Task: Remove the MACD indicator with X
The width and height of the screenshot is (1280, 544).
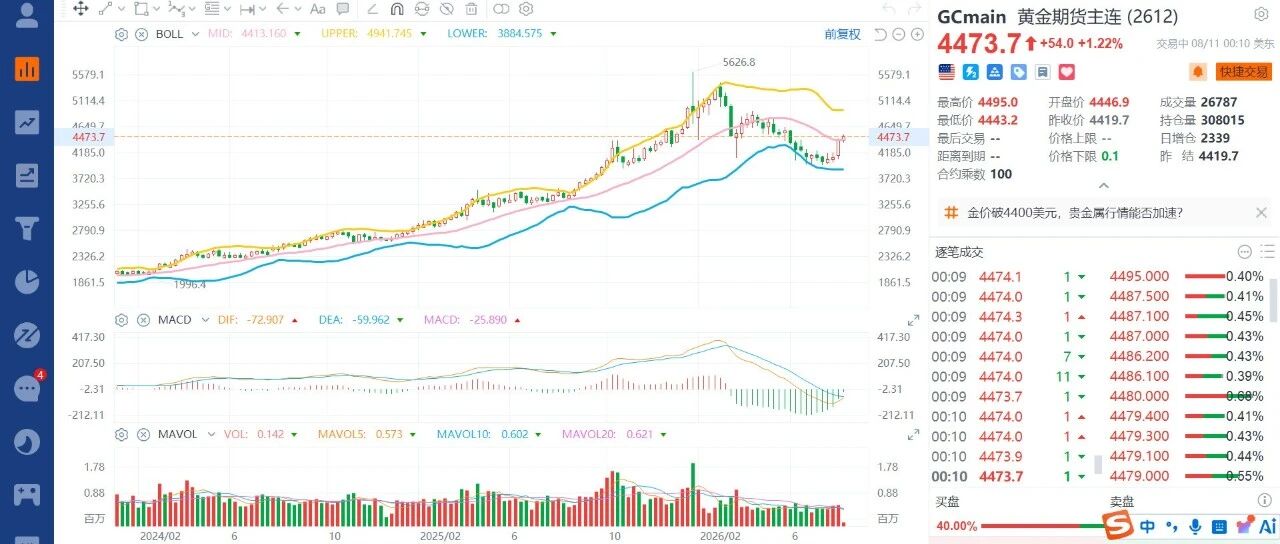Action: pyautogui.click(x=141, y=320)
